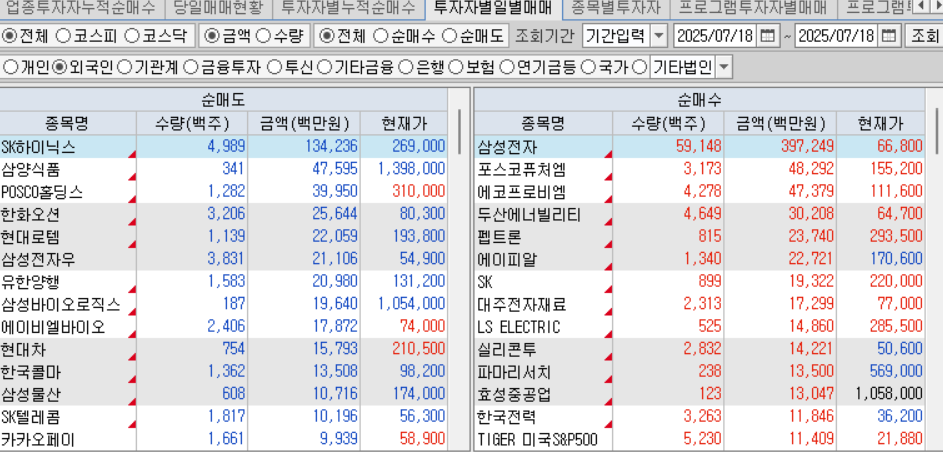The width and height of the screenshot is (943, 452).
Task: Switch to 투자자별누적순매수 tab
Action: point(348,8)
